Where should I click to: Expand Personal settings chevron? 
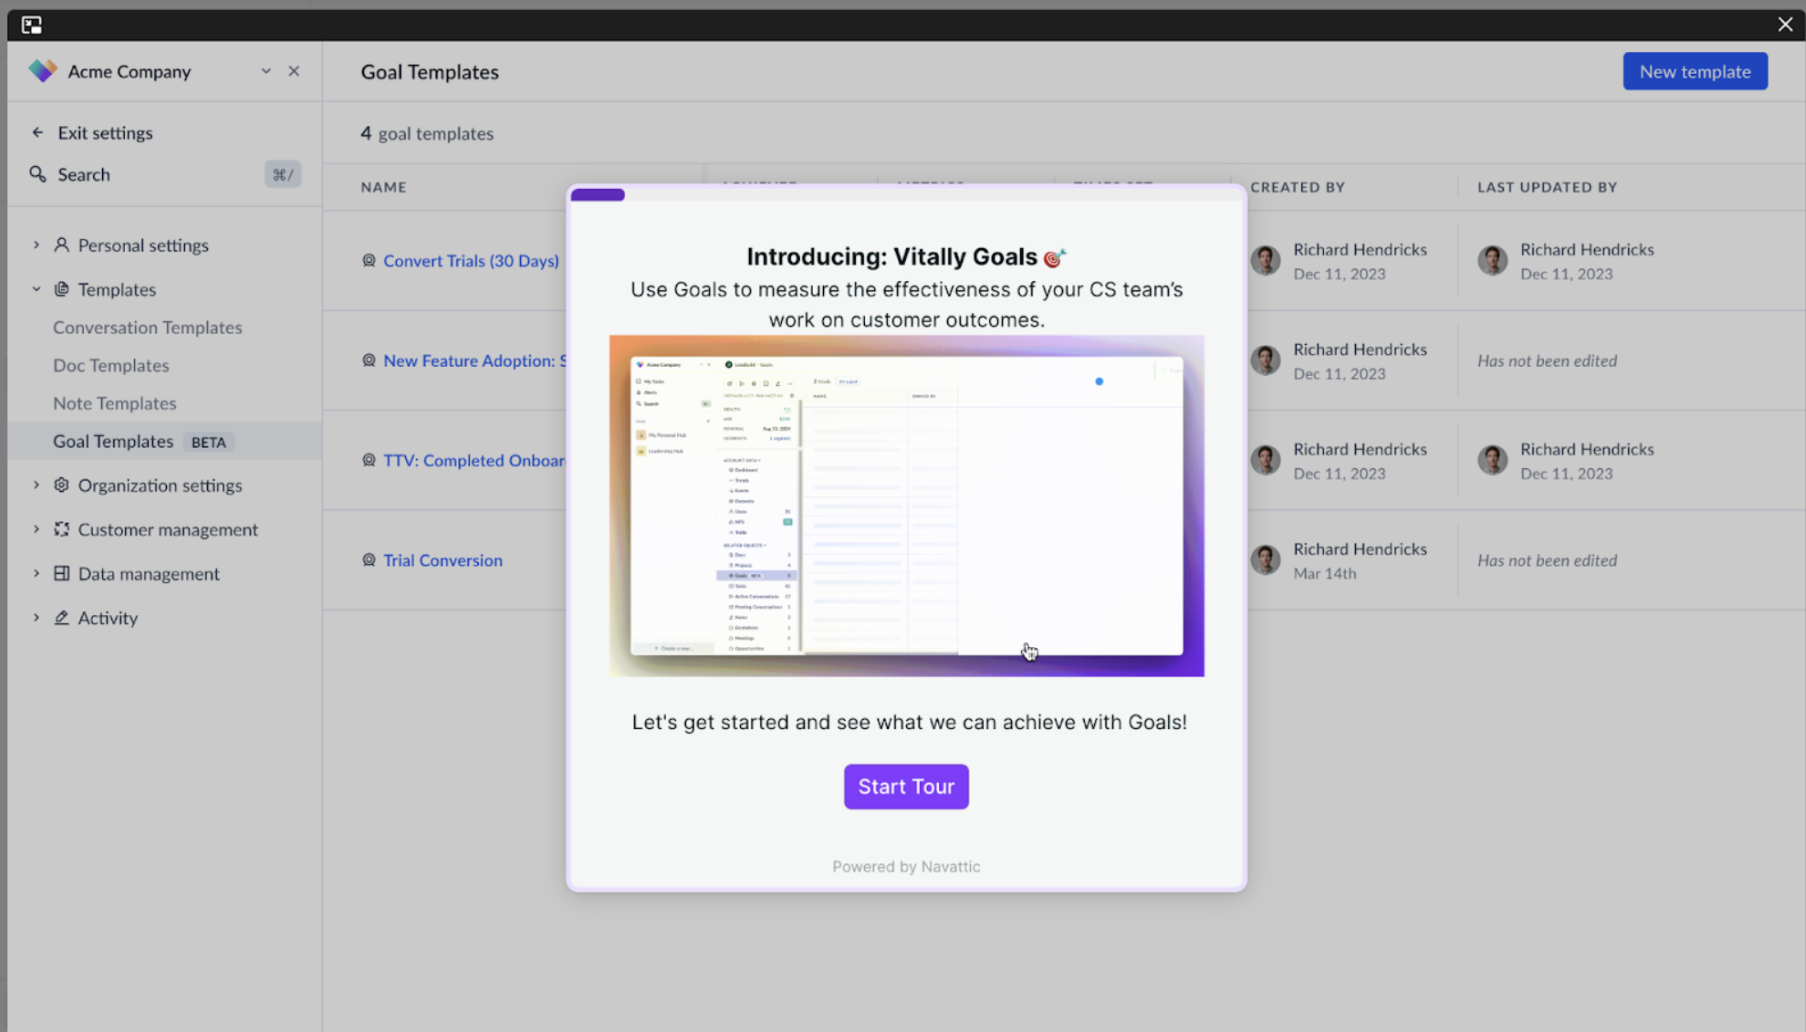coord(36,245)
